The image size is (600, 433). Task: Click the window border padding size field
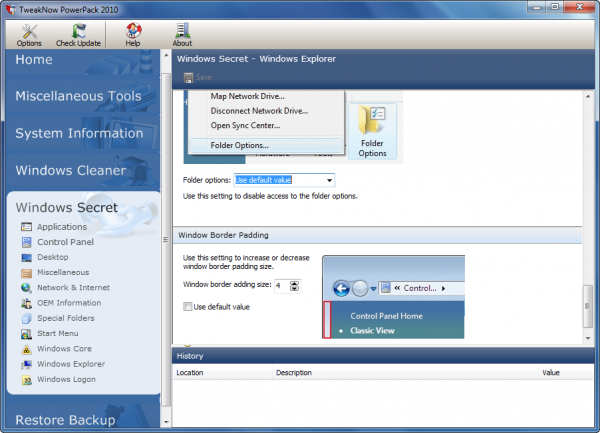coord(282,286)
